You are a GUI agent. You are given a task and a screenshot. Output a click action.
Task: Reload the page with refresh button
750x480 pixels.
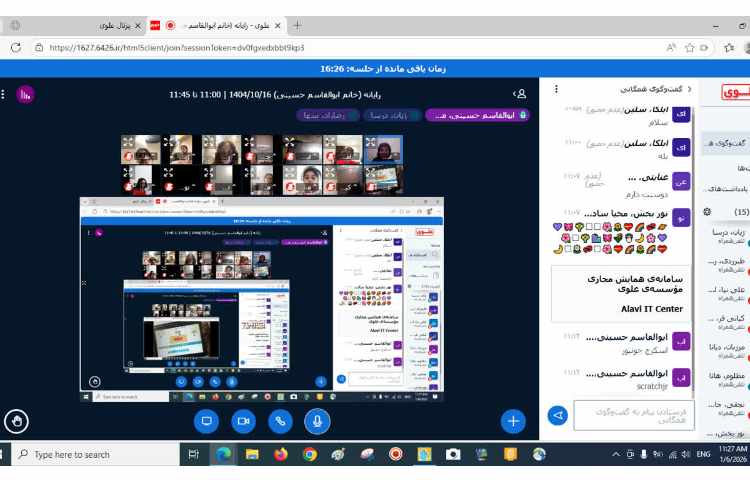16,47
